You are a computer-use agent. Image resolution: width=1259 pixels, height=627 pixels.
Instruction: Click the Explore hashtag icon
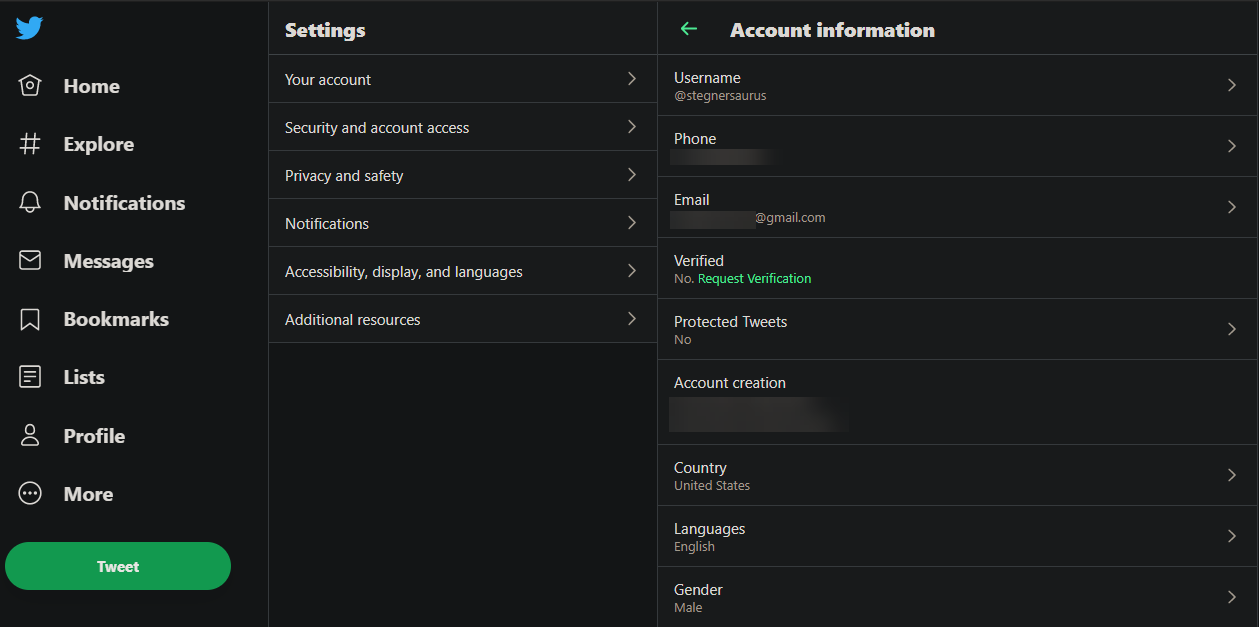(30, 144)
